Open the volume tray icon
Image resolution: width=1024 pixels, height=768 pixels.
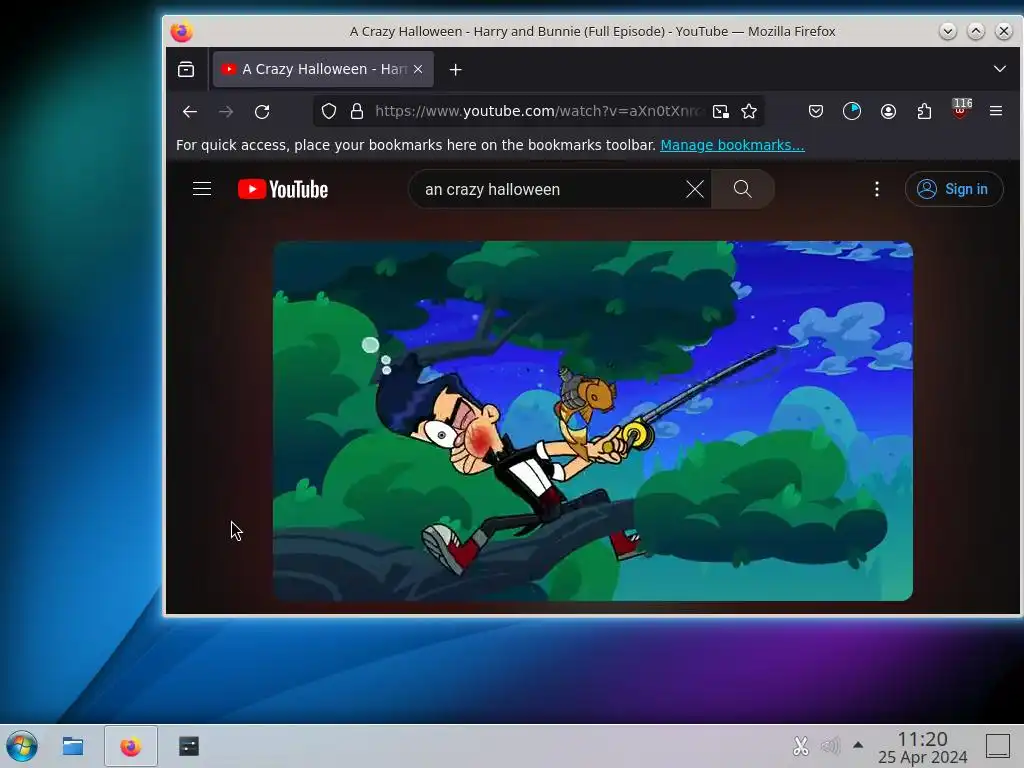[830, 746]
